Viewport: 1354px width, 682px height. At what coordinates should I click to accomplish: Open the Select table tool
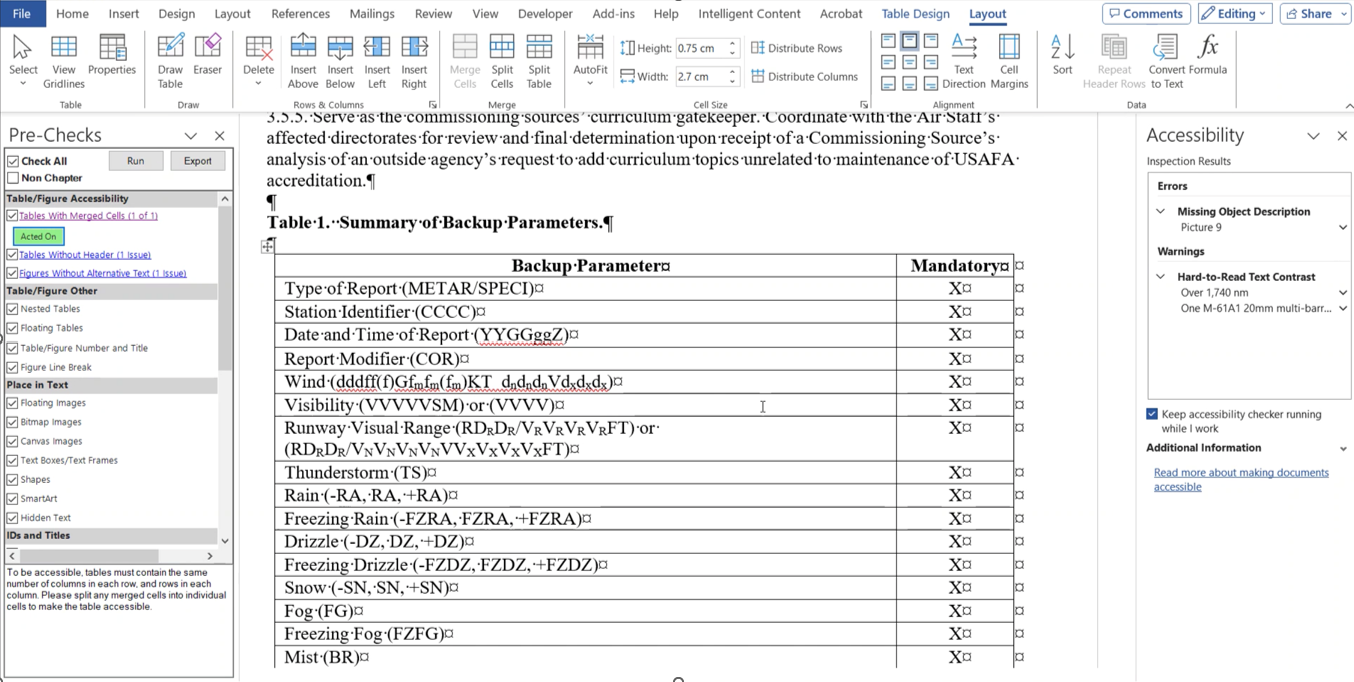click(23, 60)
